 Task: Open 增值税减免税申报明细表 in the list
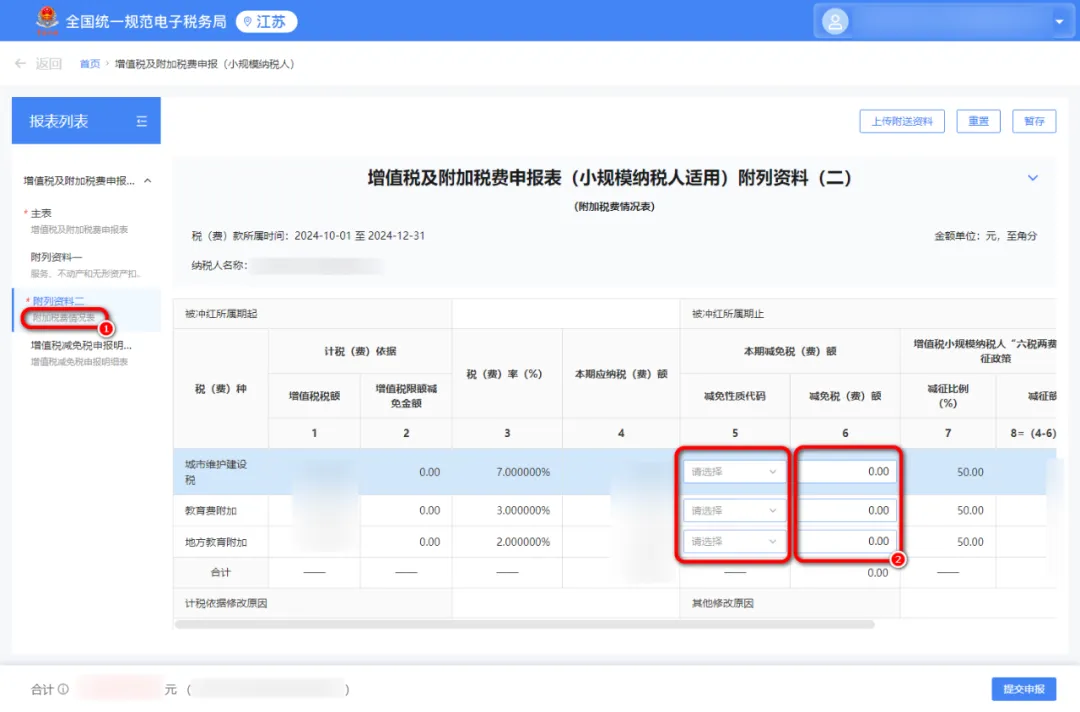click(80, 345)
